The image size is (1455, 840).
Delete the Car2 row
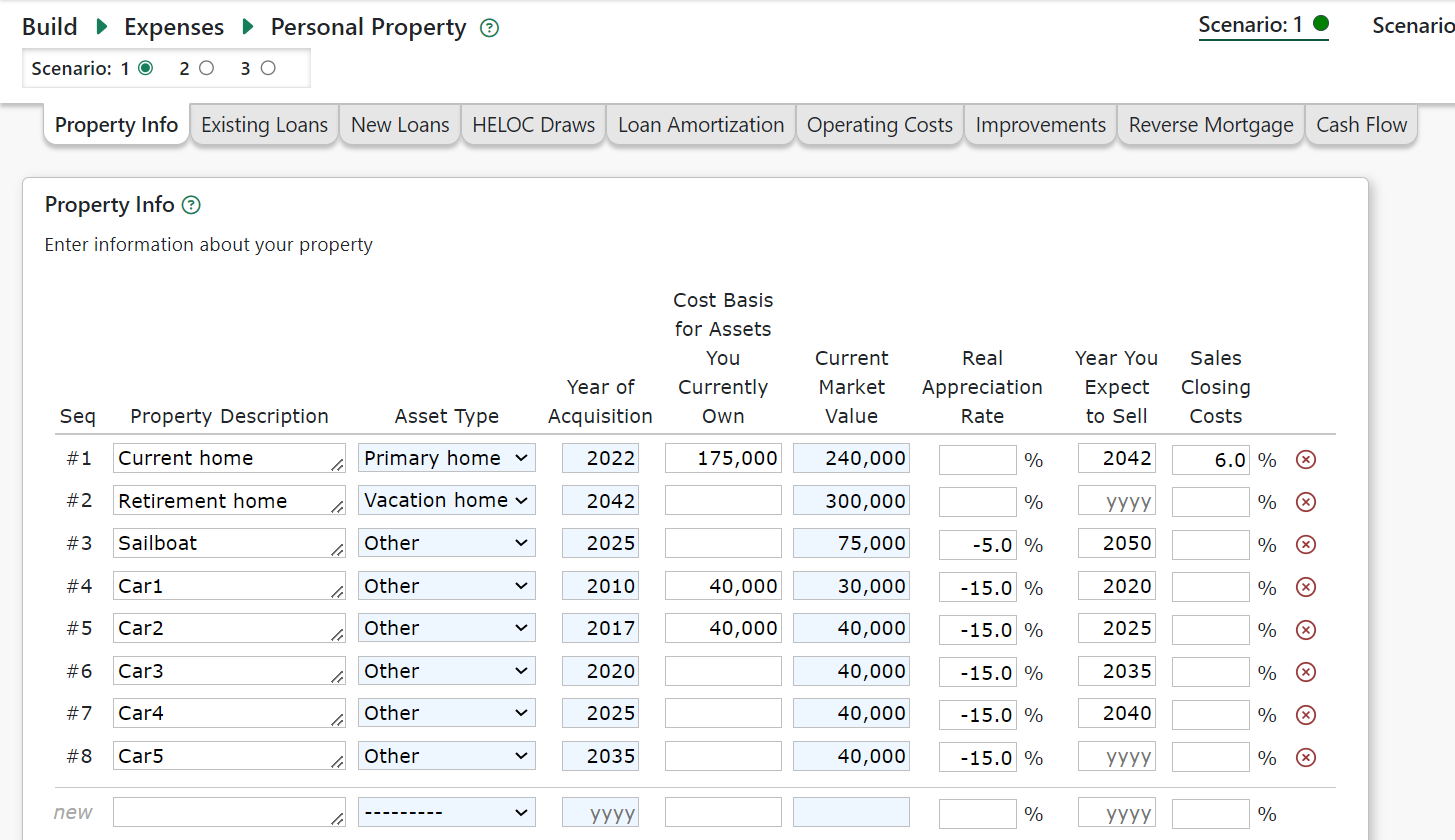(x=1305, y=630)
